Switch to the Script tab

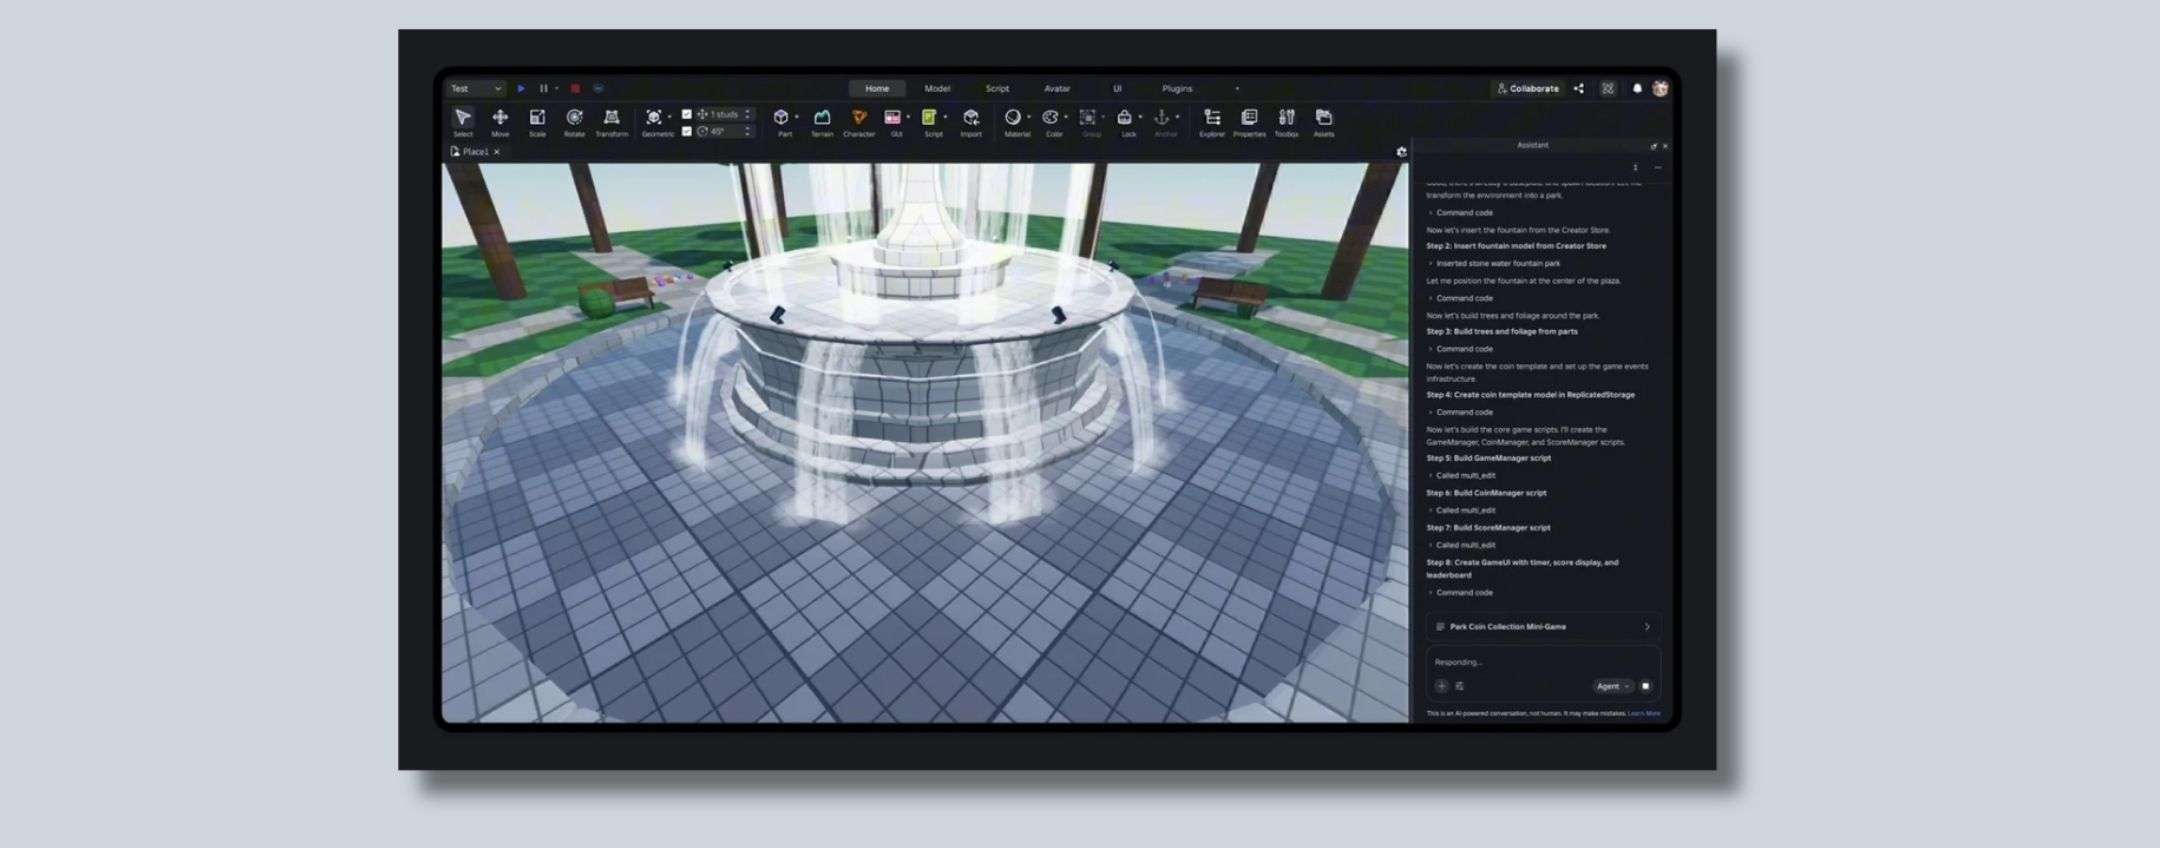(997, 88)
